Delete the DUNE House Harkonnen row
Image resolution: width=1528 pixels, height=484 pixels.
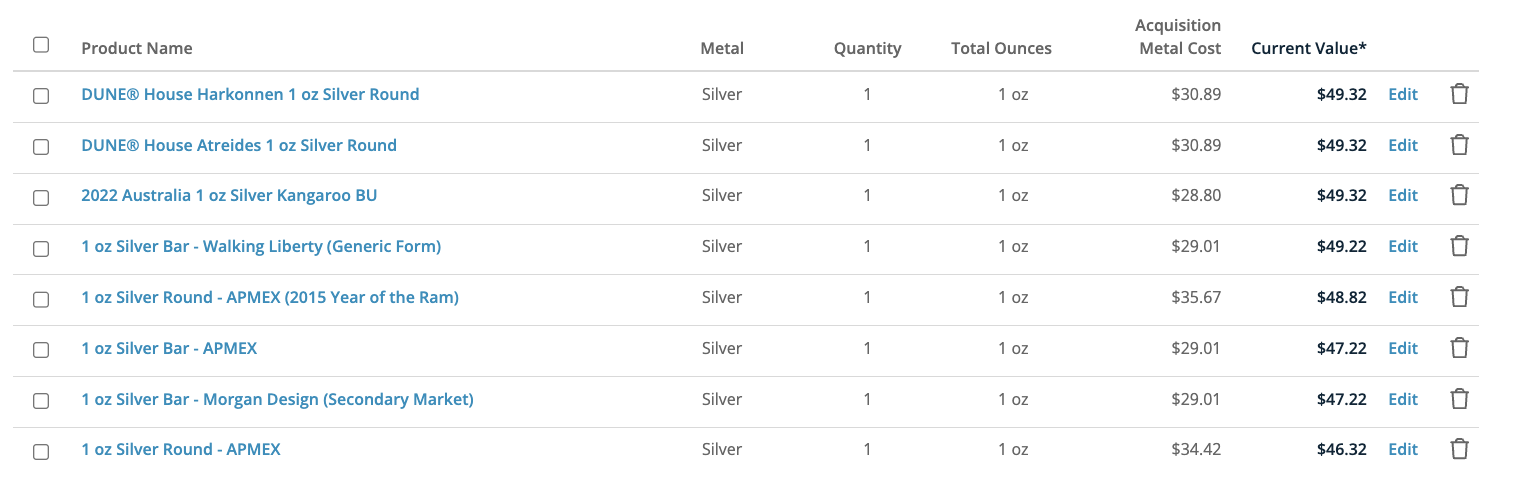coord(1459,94)
